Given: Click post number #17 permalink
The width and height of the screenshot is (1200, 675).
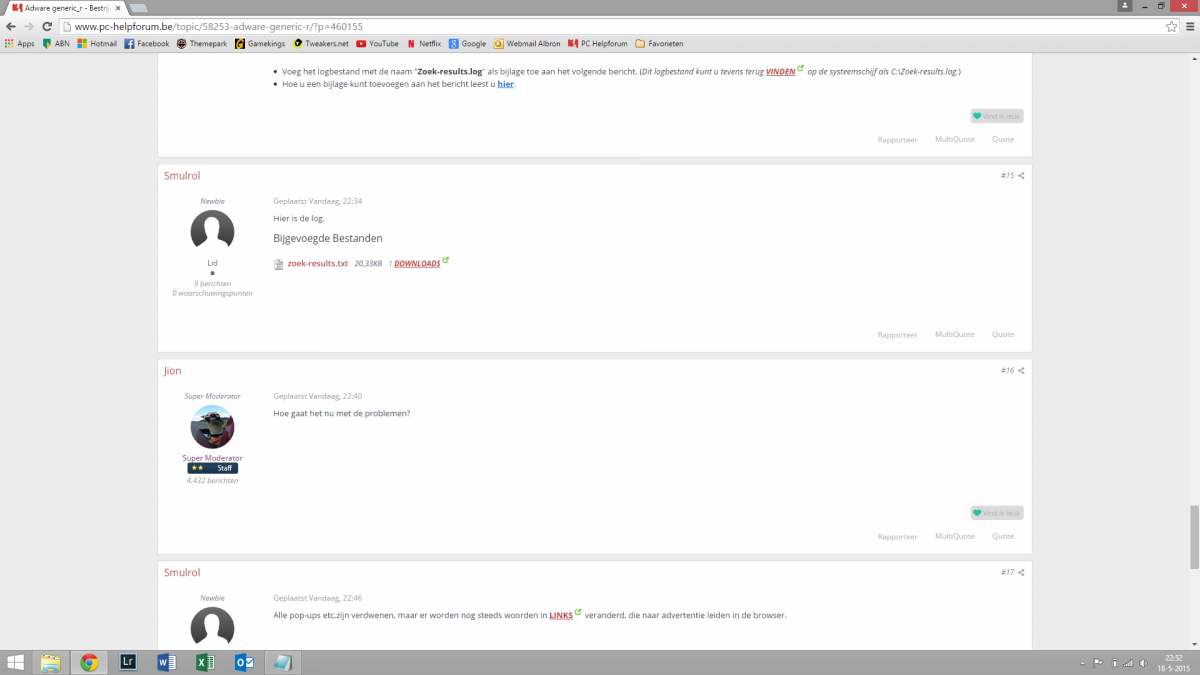Looking at the screenshot, I should pyautogui.click(x=1007, y=573).
